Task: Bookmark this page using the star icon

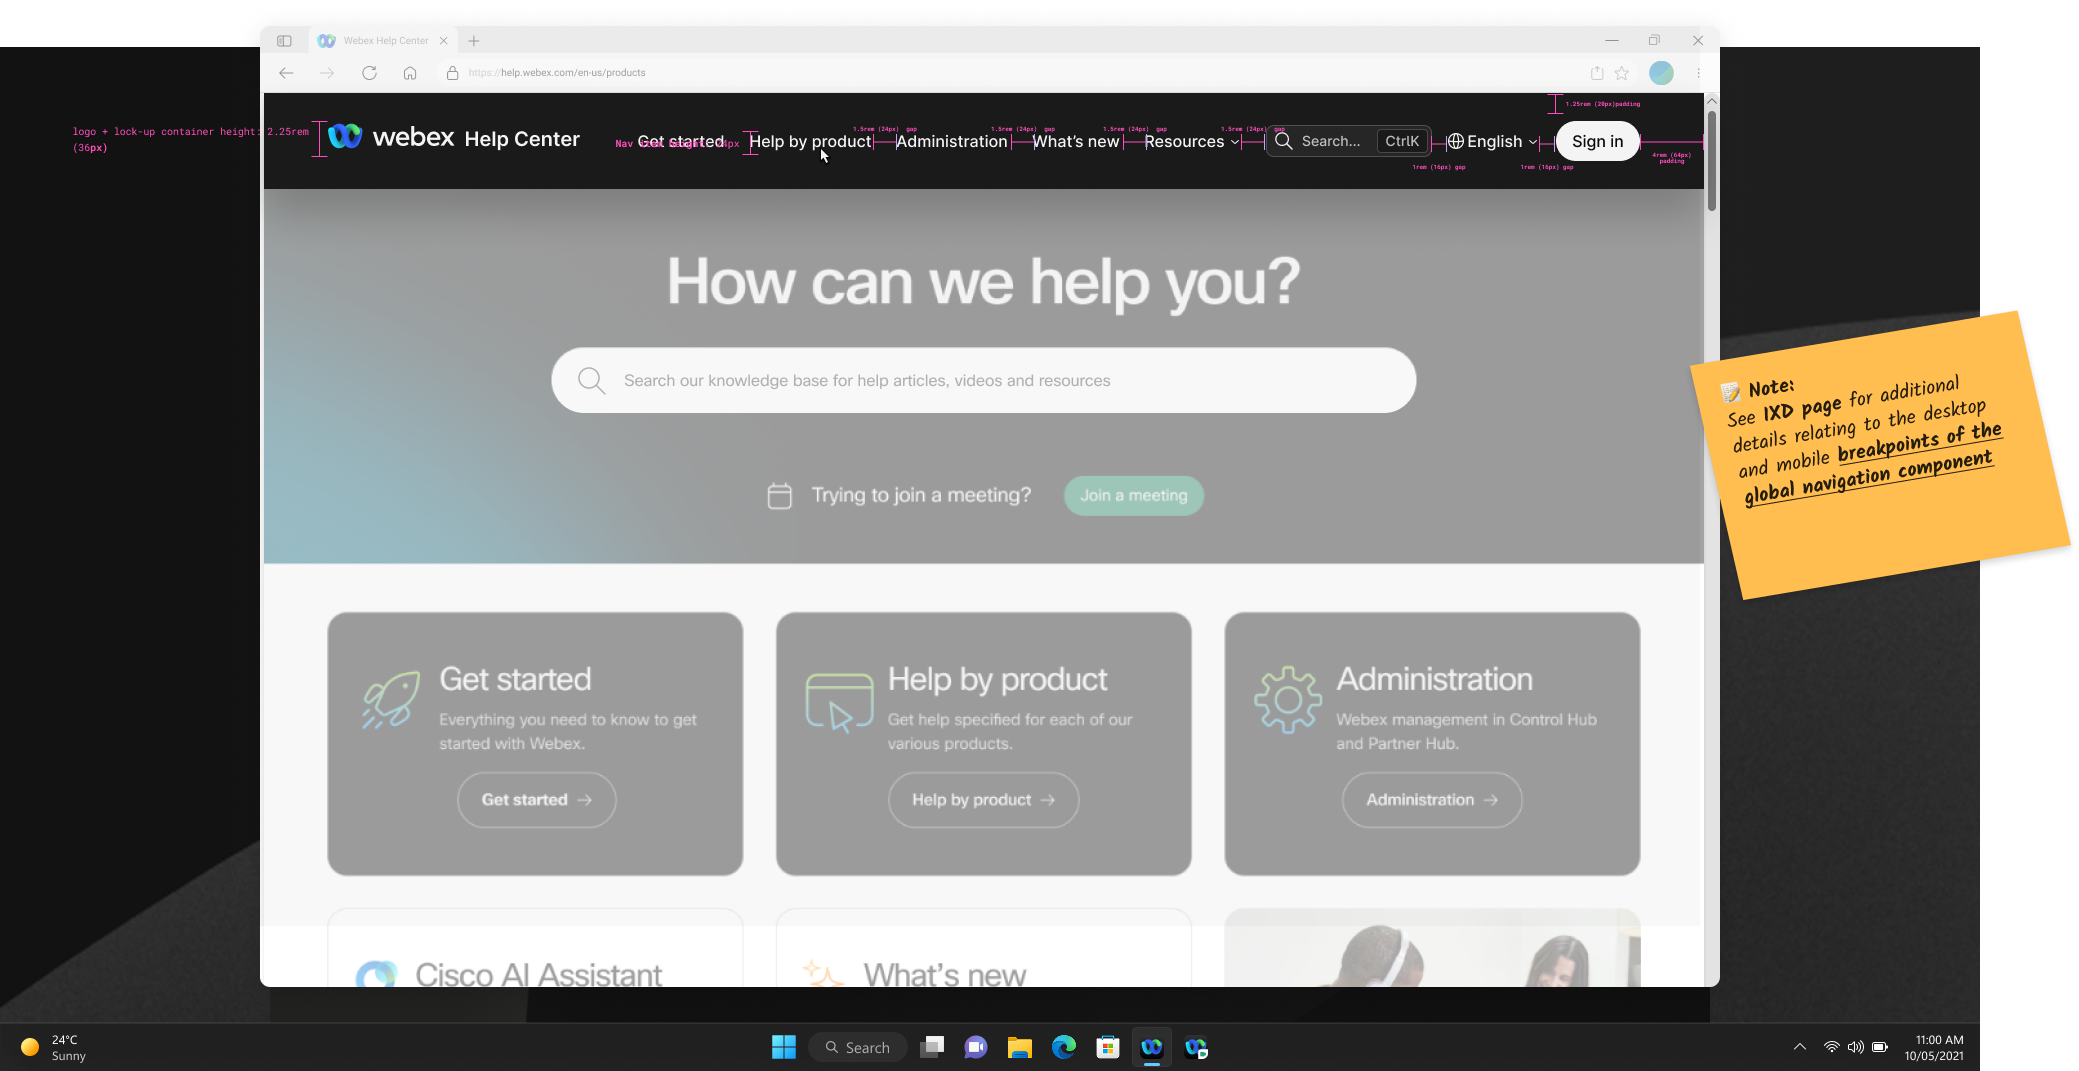Action: click(x=1623, y=72)
